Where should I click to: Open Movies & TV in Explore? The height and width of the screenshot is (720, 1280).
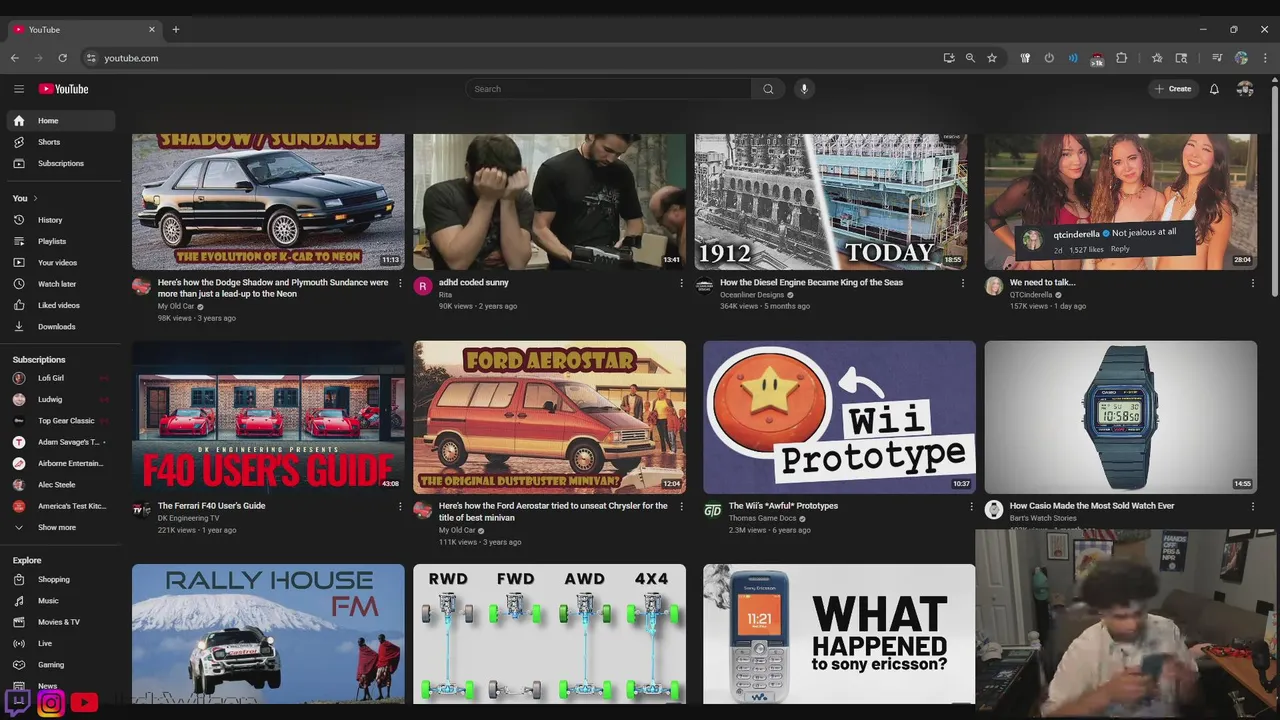click(60, 622)
